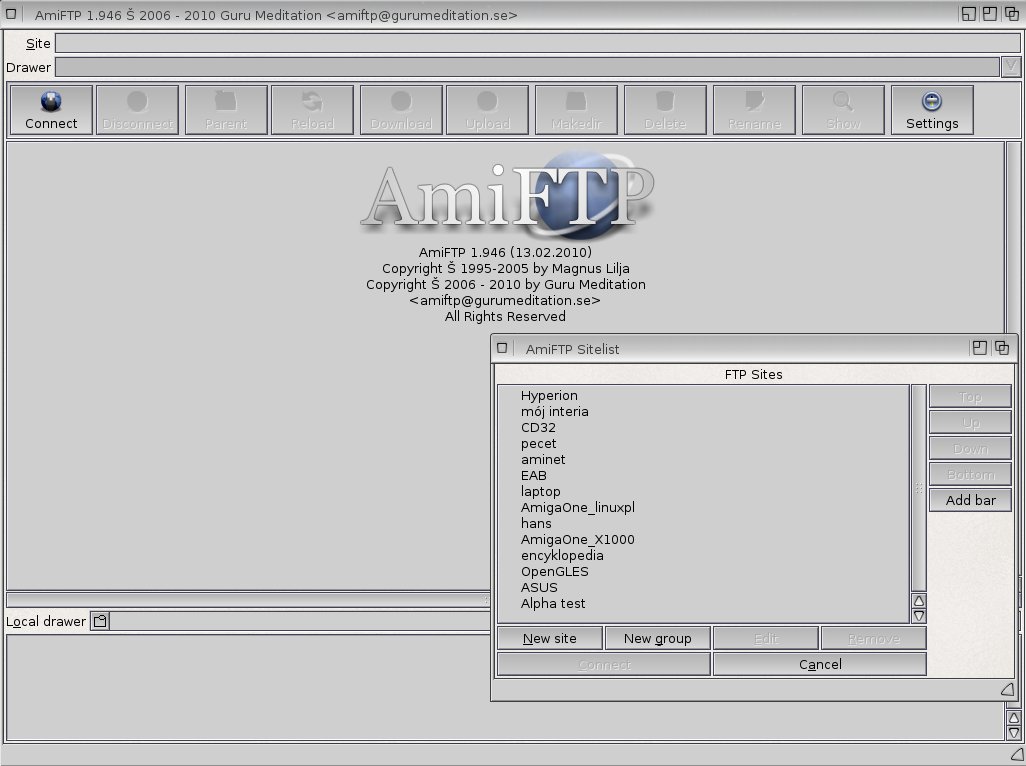1026x766 pixels.
Task: Click main window local list down arrow
Action: click(x=1013, y=733)
